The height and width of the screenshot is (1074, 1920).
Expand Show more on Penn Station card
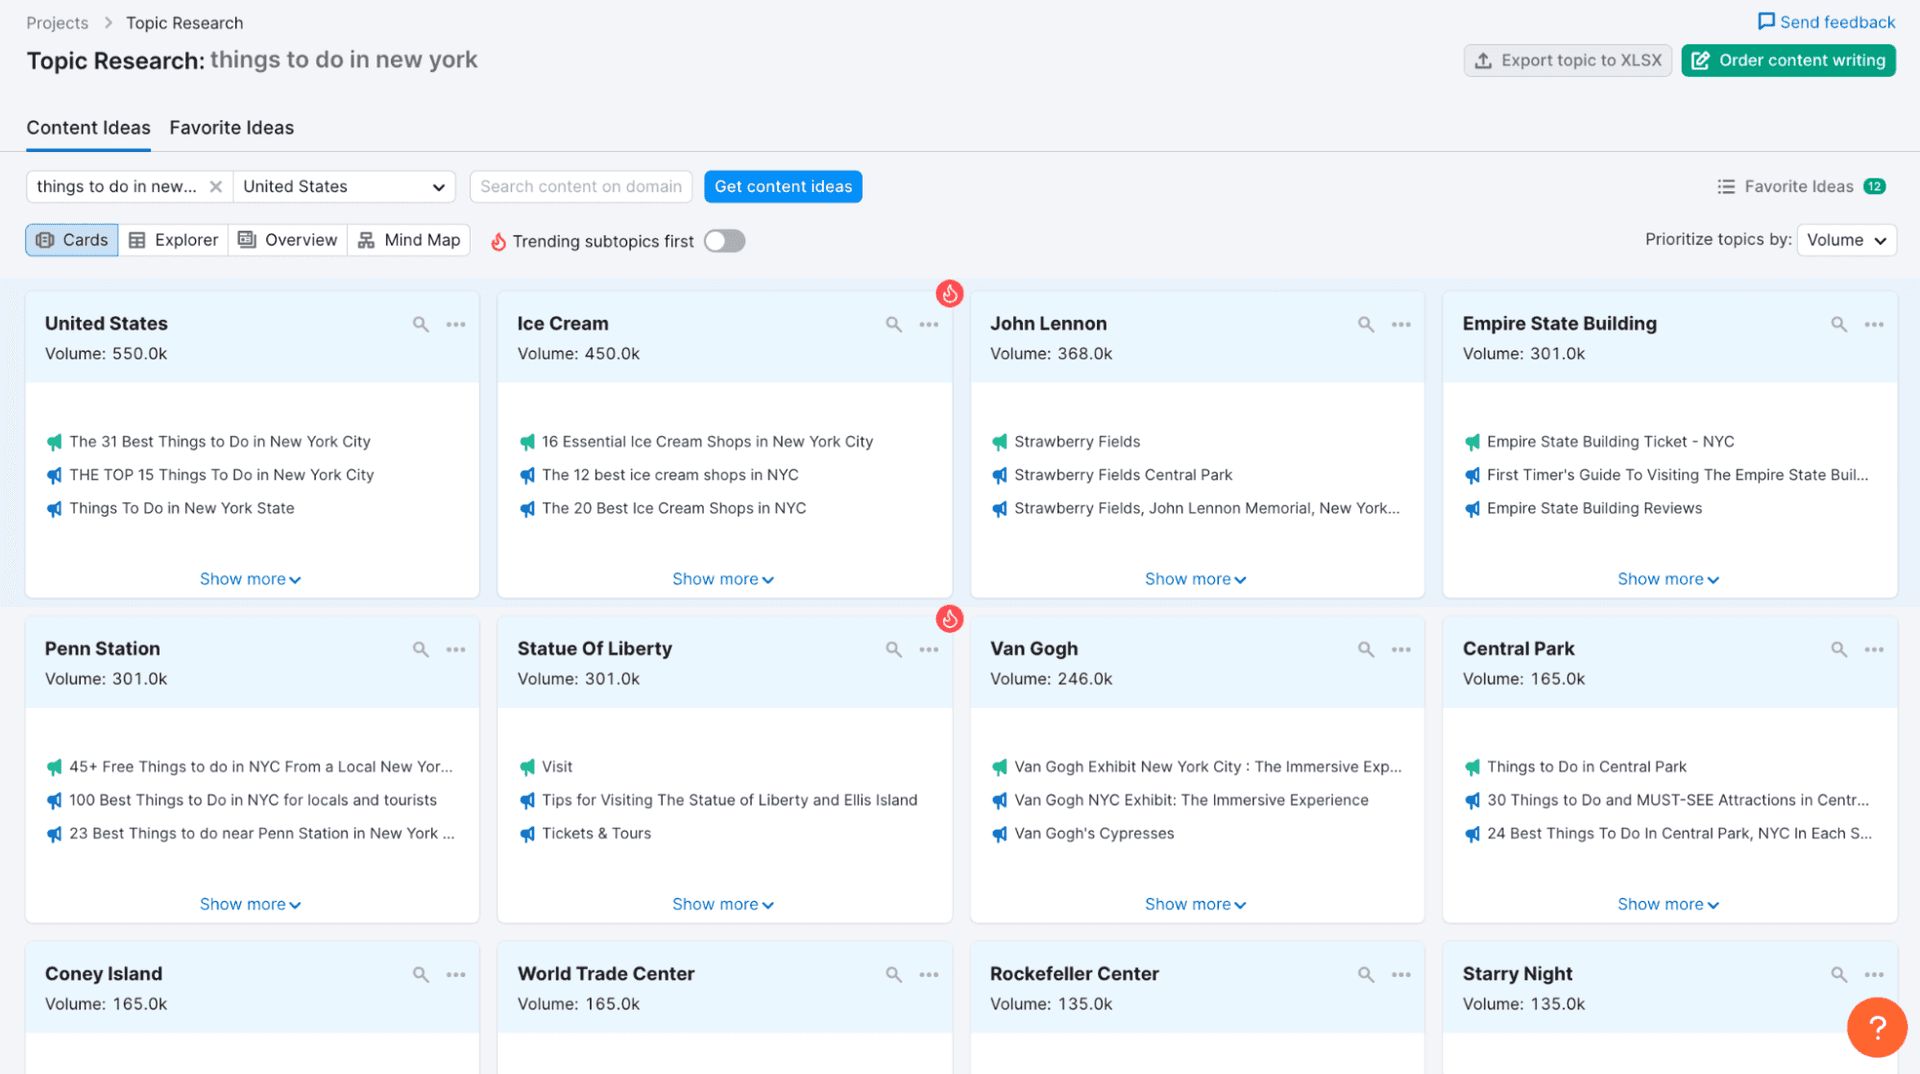[x=250, y=904]
